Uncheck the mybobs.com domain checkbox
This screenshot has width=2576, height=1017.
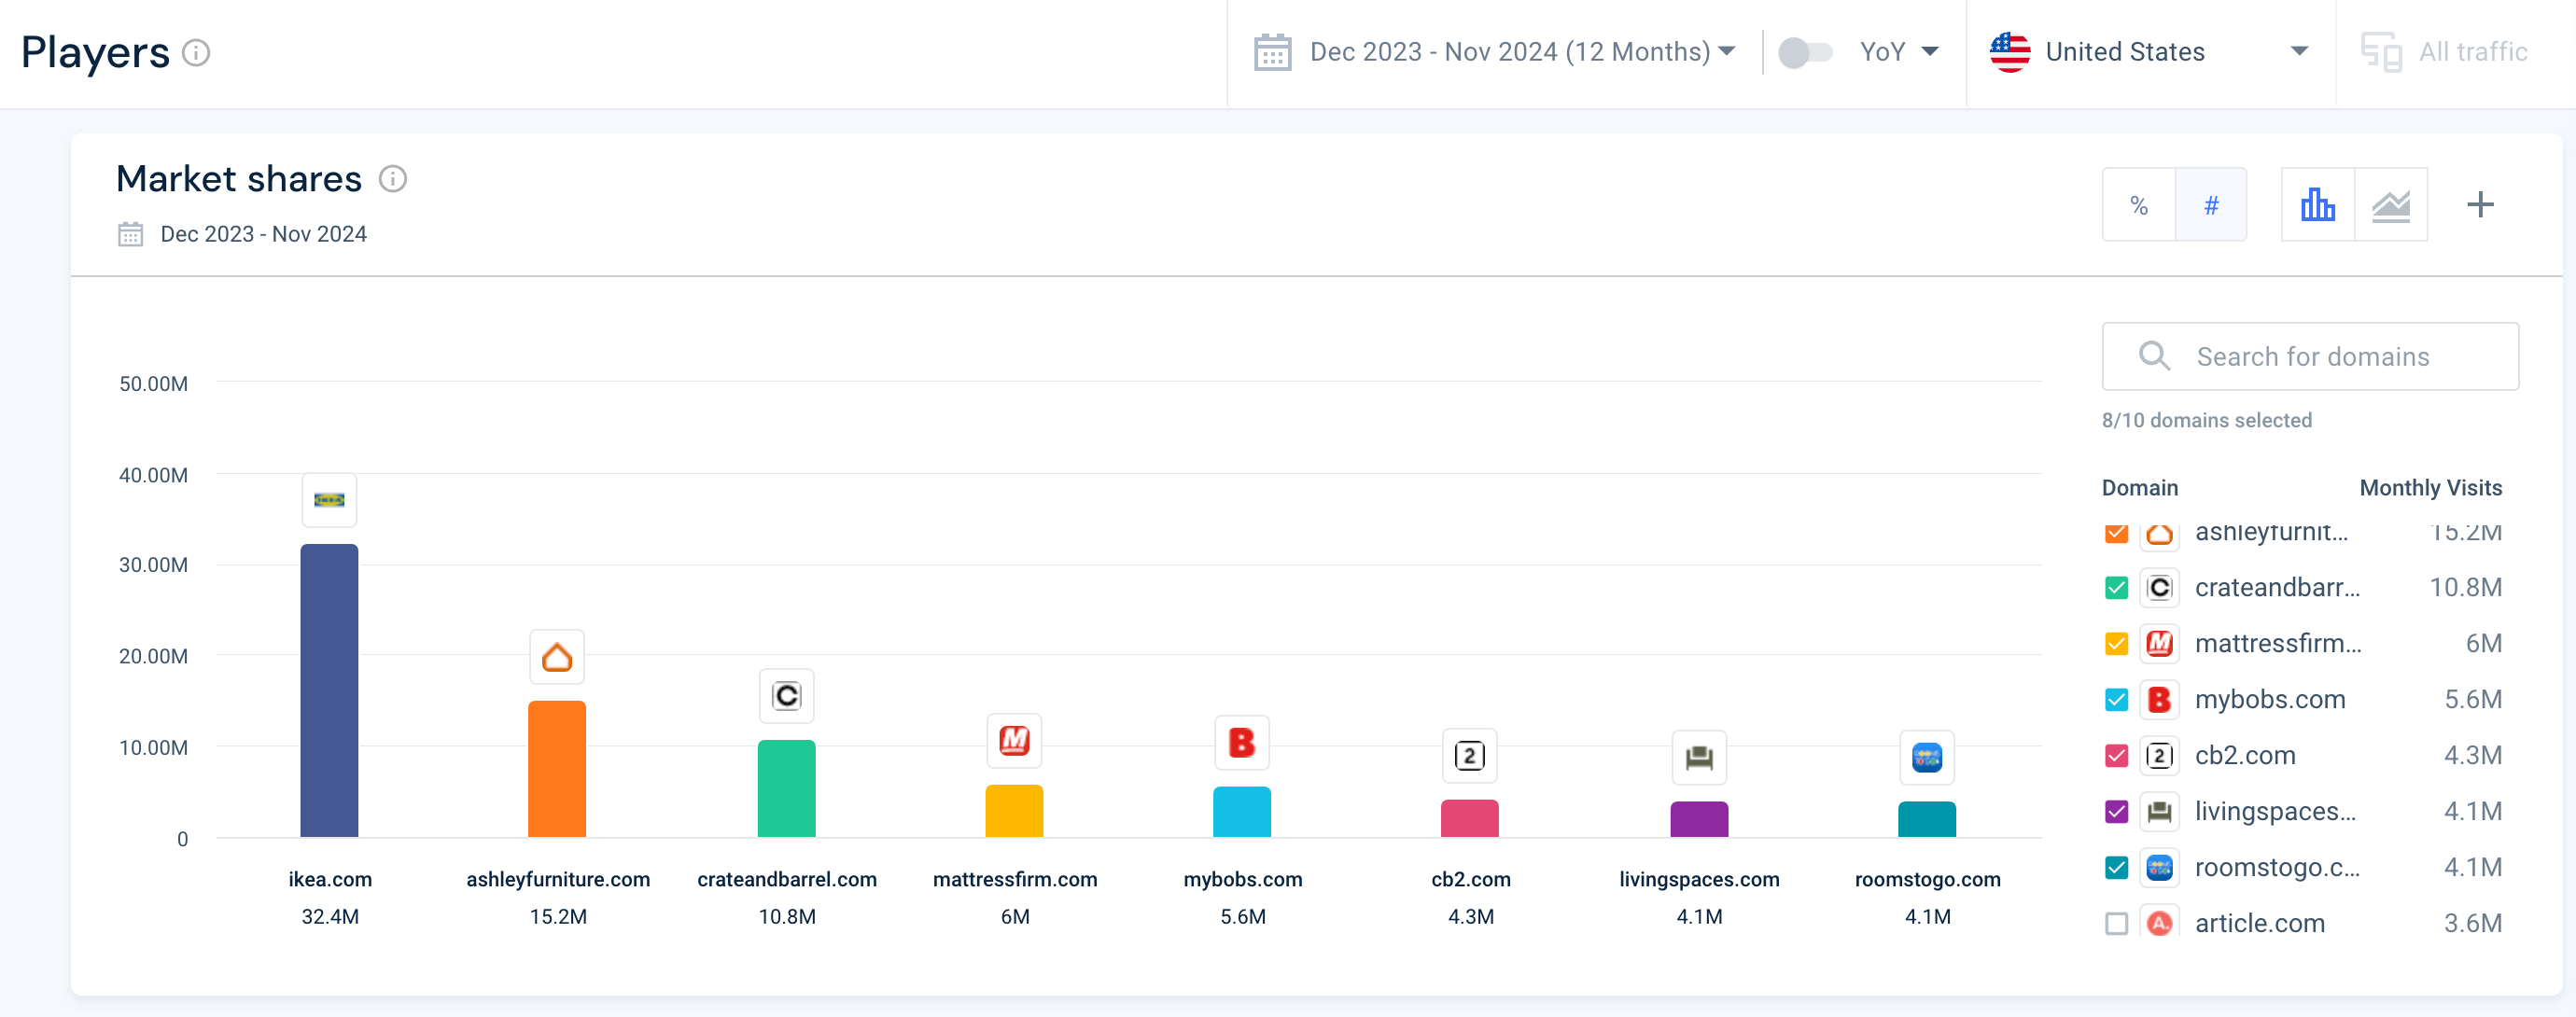[x=2116, y=699]
